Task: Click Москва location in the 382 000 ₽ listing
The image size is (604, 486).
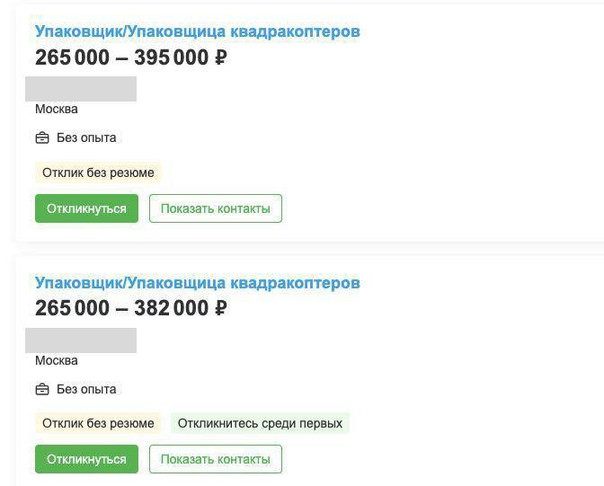Action: [x=57, y=360]
